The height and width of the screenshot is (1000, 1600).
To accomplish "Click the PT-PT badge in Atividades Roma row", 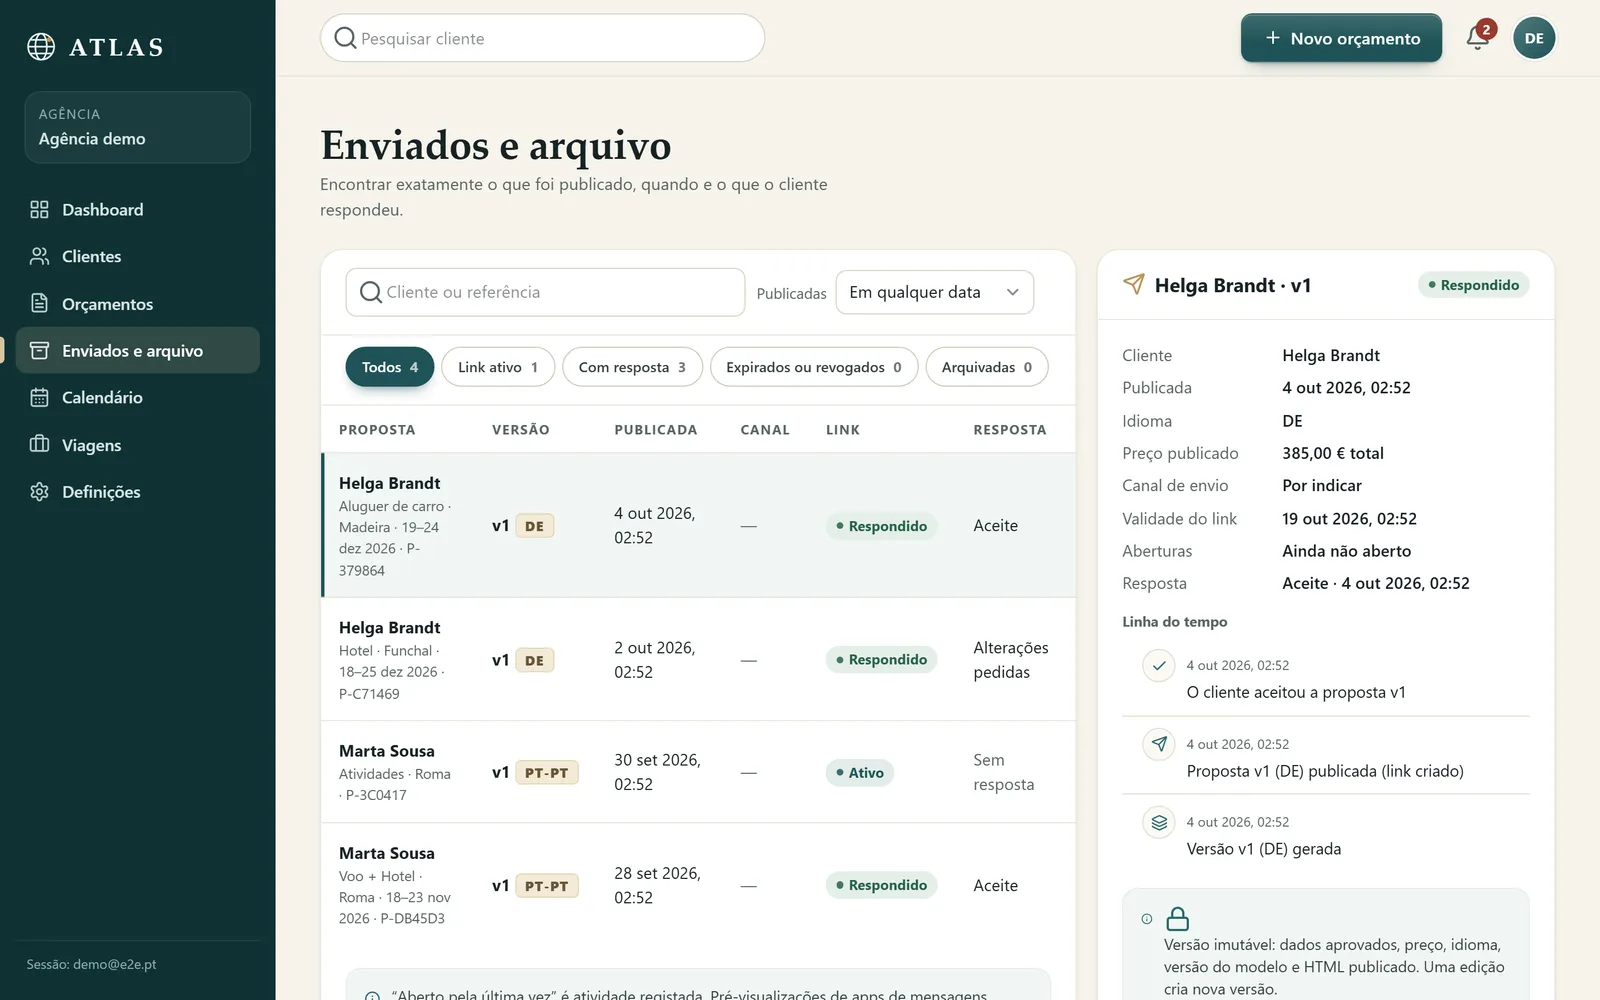I will pos(546,772).
